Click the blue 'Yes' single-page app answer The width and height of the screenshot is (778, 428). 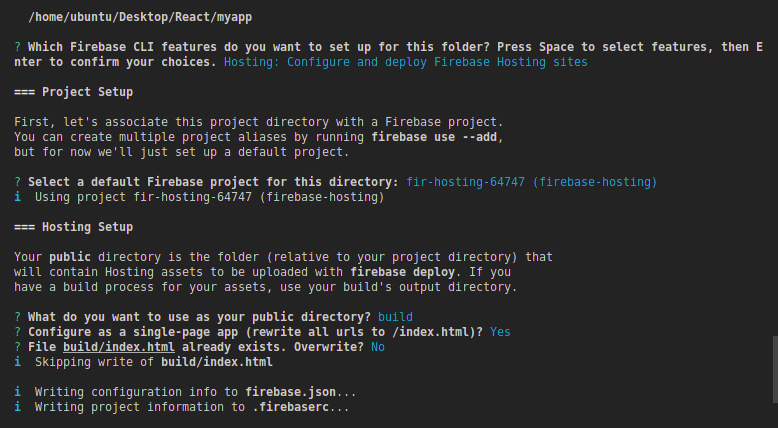coord(500,332)
